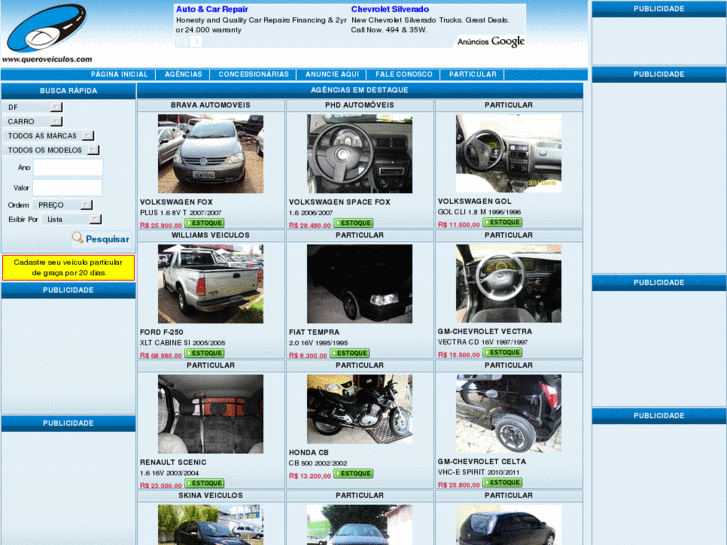This screenshot has height=545, width=727.
Task: Open the Volkswagen Fox photo thumbnail
Action: point(210,154)
